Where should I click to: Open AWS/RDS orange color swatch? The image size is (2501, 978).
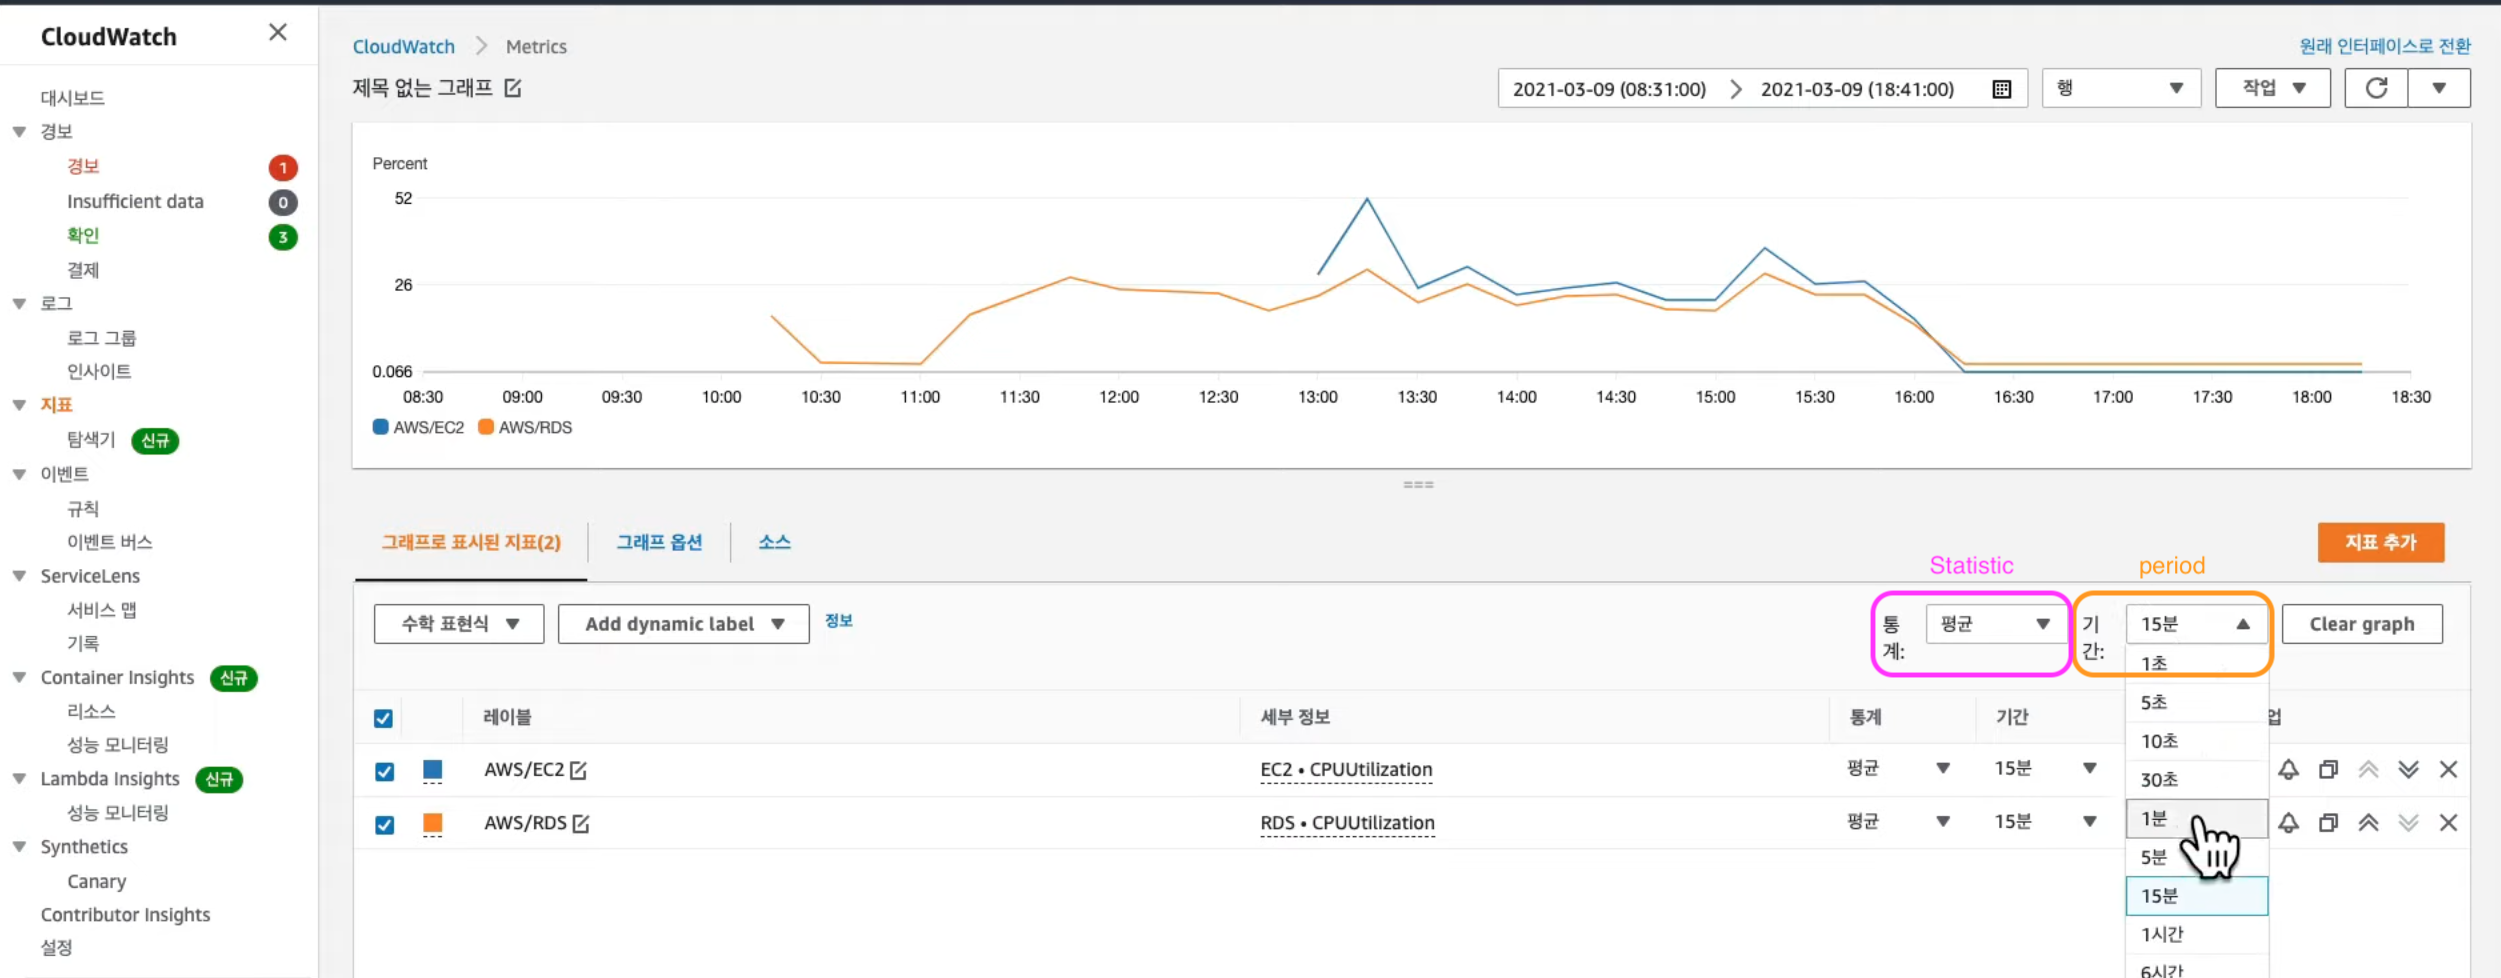pos(432,822)
